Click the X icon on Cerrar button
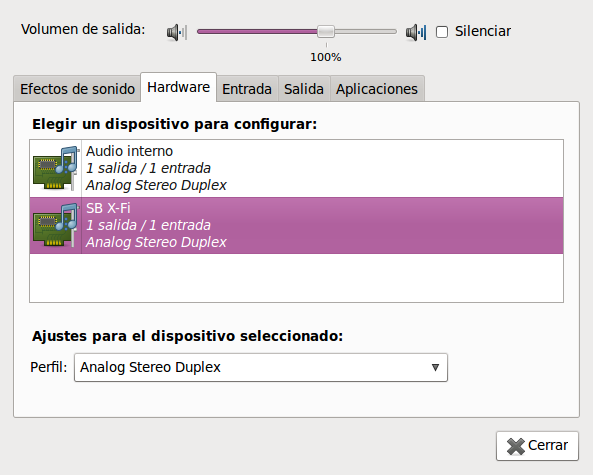593x475 pixels. click(x=516, y=446)
